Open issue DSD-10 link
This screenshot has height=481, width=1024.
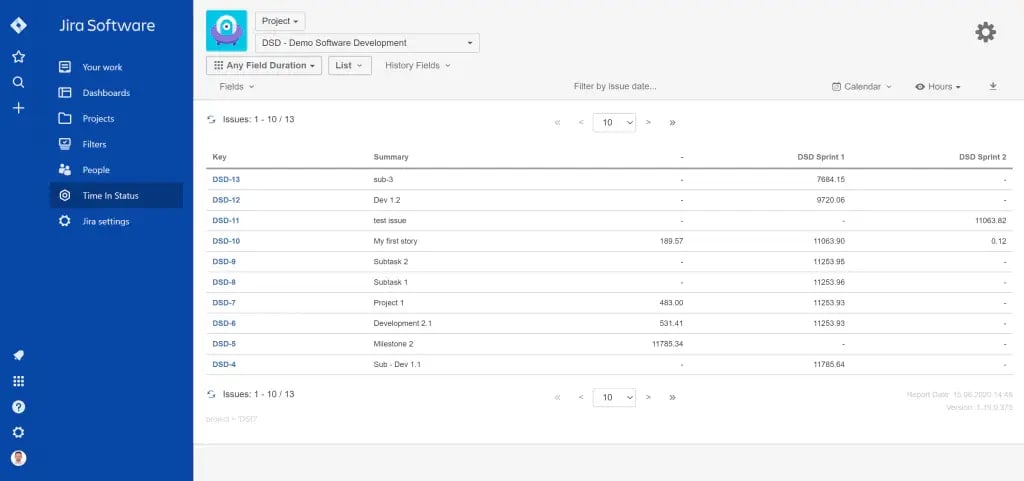coord(226,241)
